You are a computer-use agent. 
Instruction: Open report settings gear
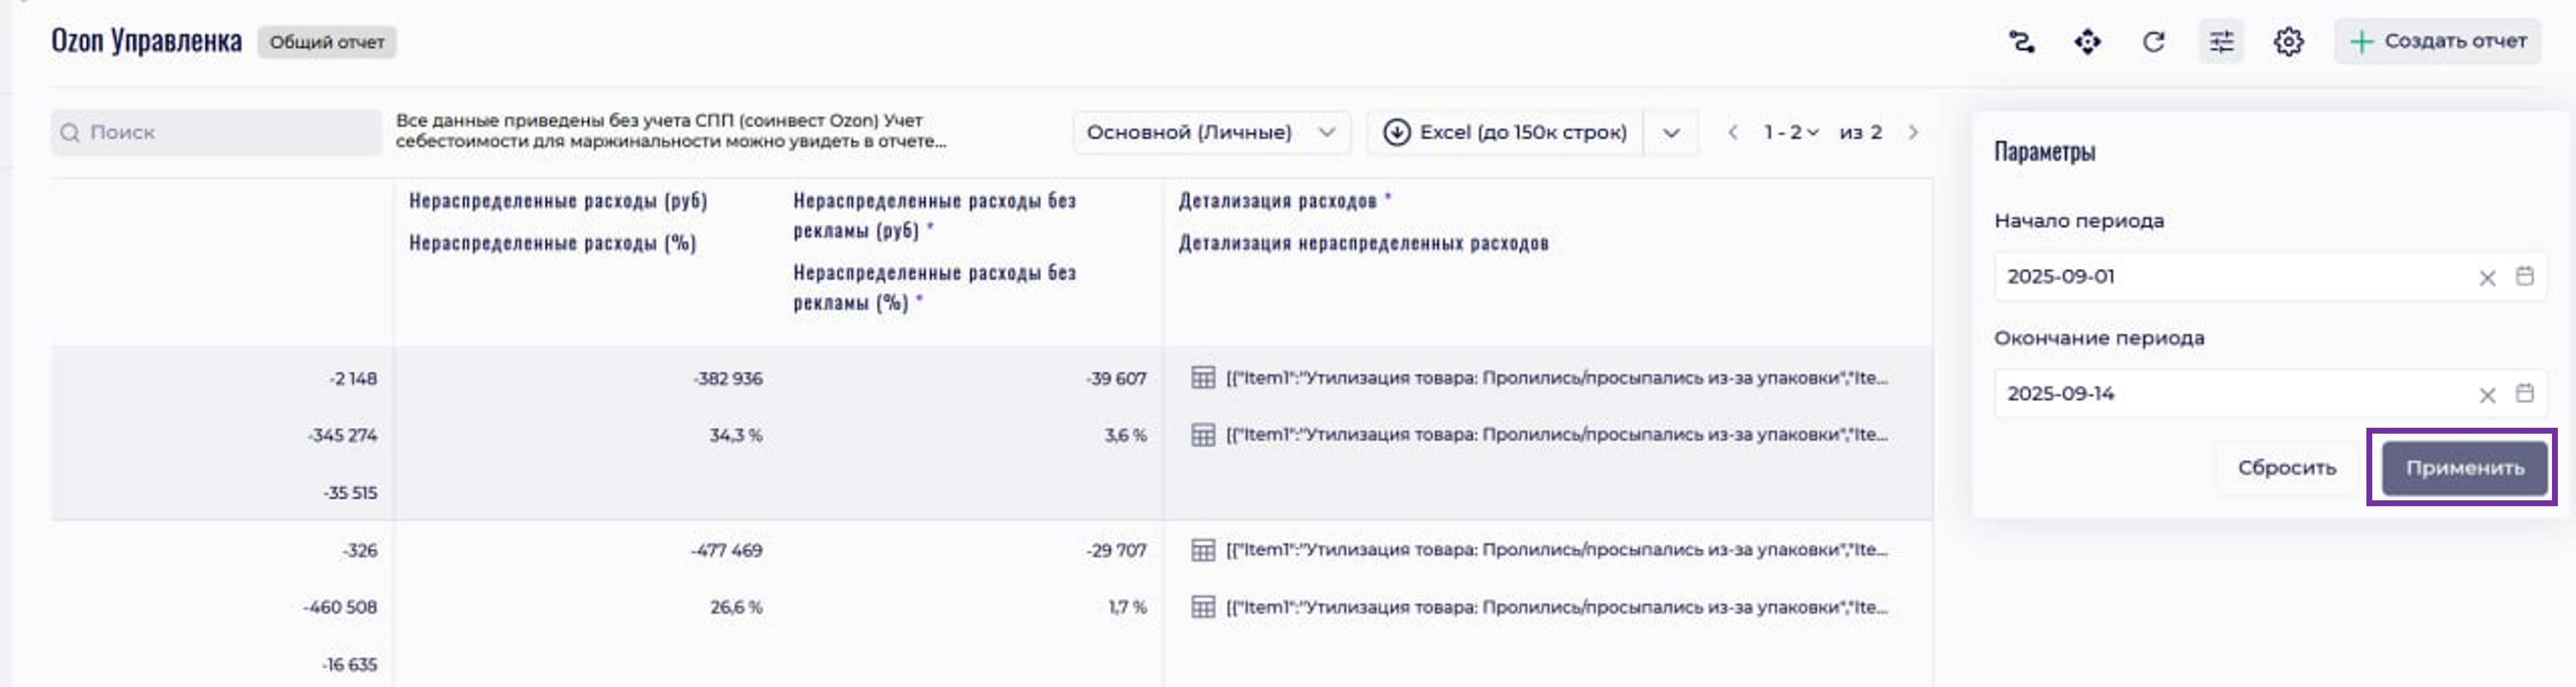2288,42
